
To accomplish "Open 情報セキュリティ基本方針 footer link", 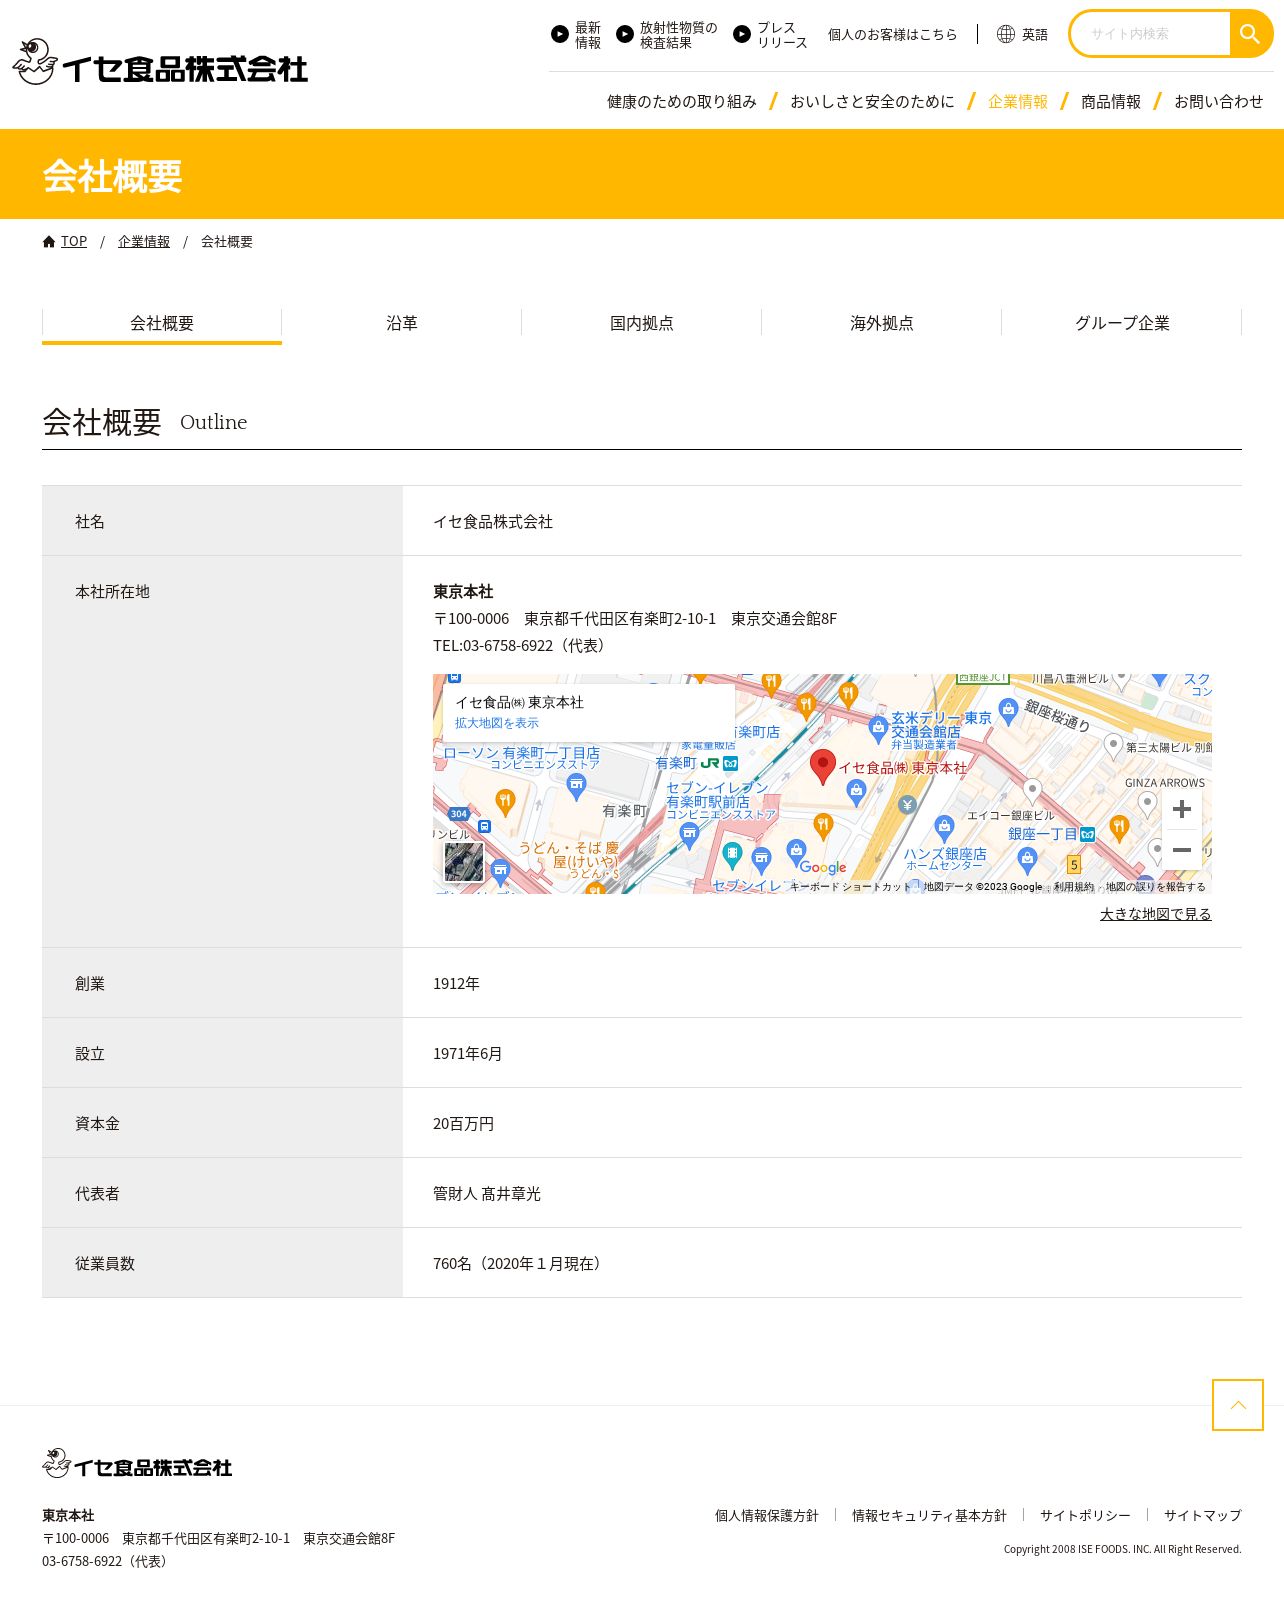I will [929, 1516].
